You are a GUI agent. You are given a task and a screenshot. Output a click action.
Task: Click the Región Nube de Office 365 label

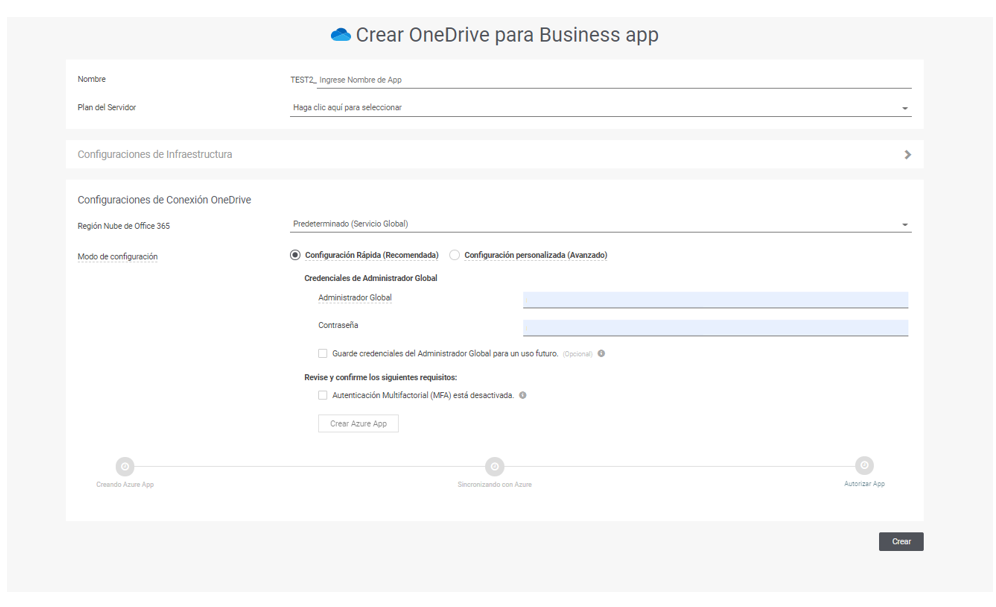pyautogui.click(x=123, y=226)
